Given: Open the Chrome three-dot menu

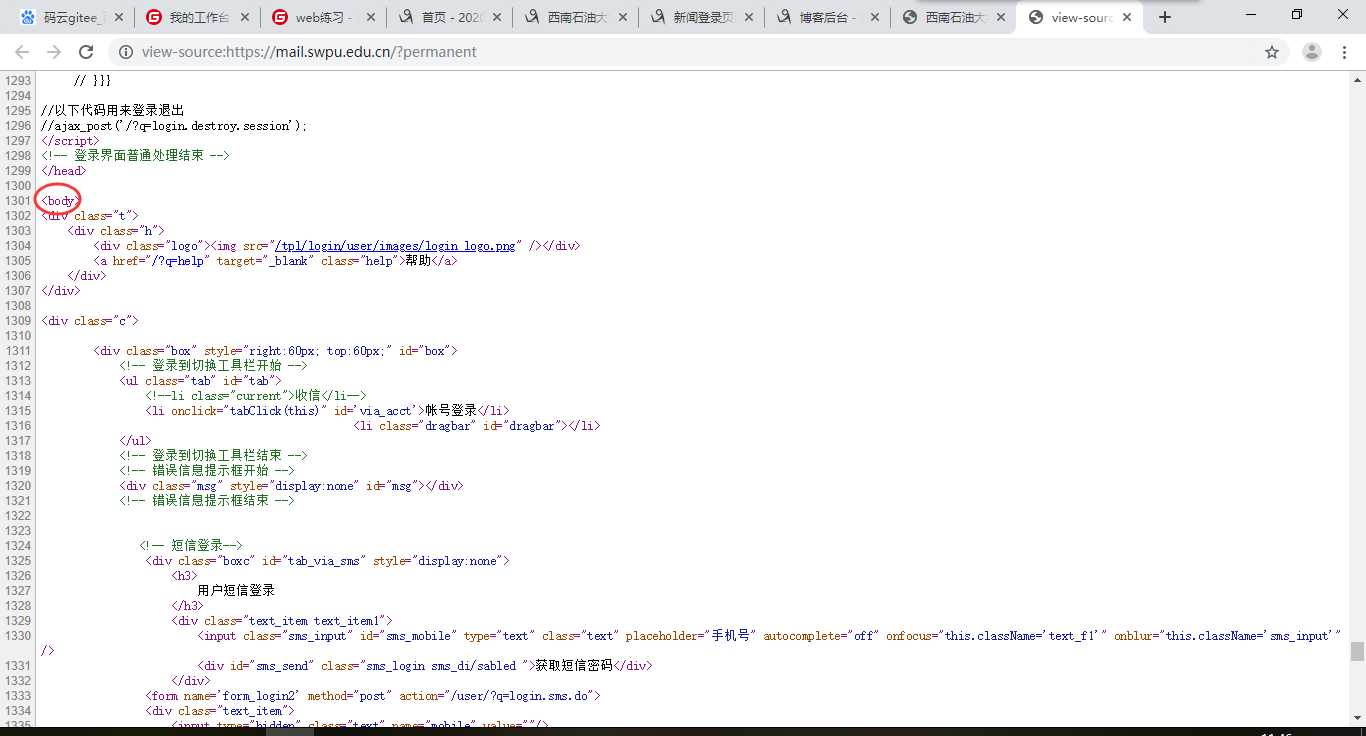Looking at the screenshot, I should (1345, 52).
